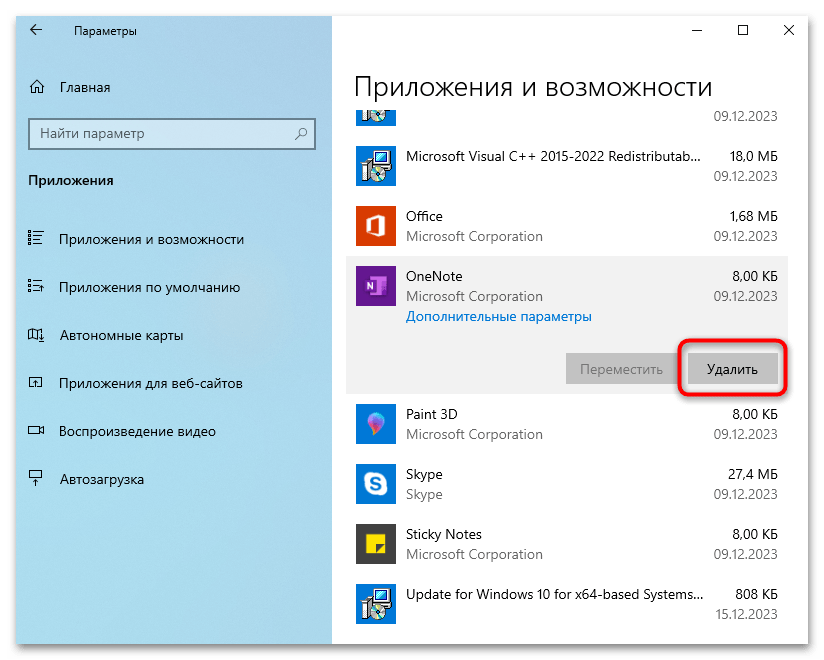Open Автономные карты section

pyautogui.click(x=121, y=335)
